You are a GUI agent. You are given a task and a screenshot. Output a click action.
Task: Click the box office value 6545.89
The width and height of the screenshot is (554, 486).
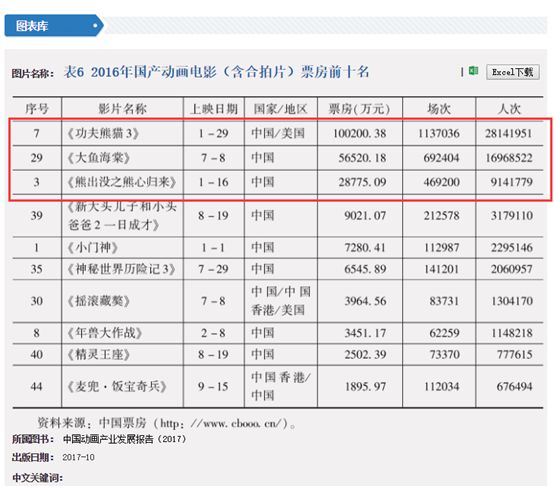pyautogui.click(x=365, y=269)
